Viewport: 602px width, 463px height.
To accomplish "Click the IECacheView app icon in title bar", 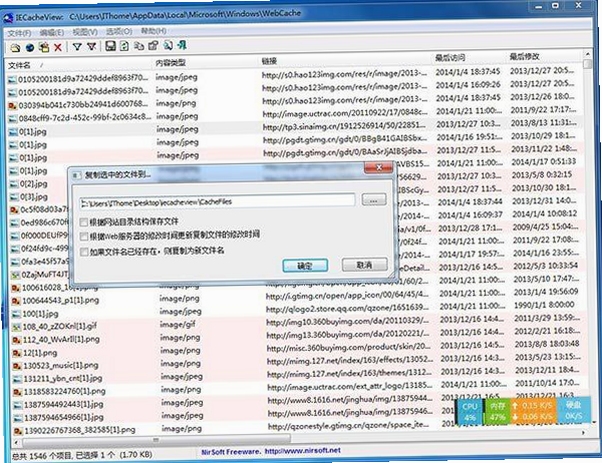I will 8,18.
